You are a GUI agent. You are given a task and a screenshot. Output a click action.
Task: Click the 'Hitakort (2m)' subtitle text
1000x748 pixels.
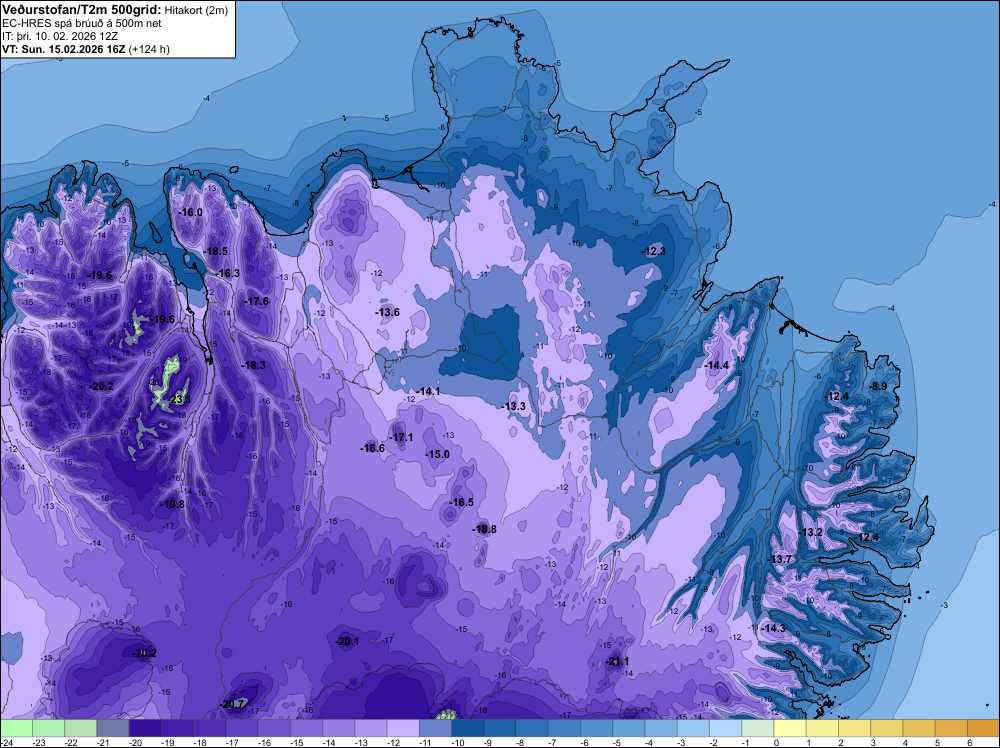point(196,10)
